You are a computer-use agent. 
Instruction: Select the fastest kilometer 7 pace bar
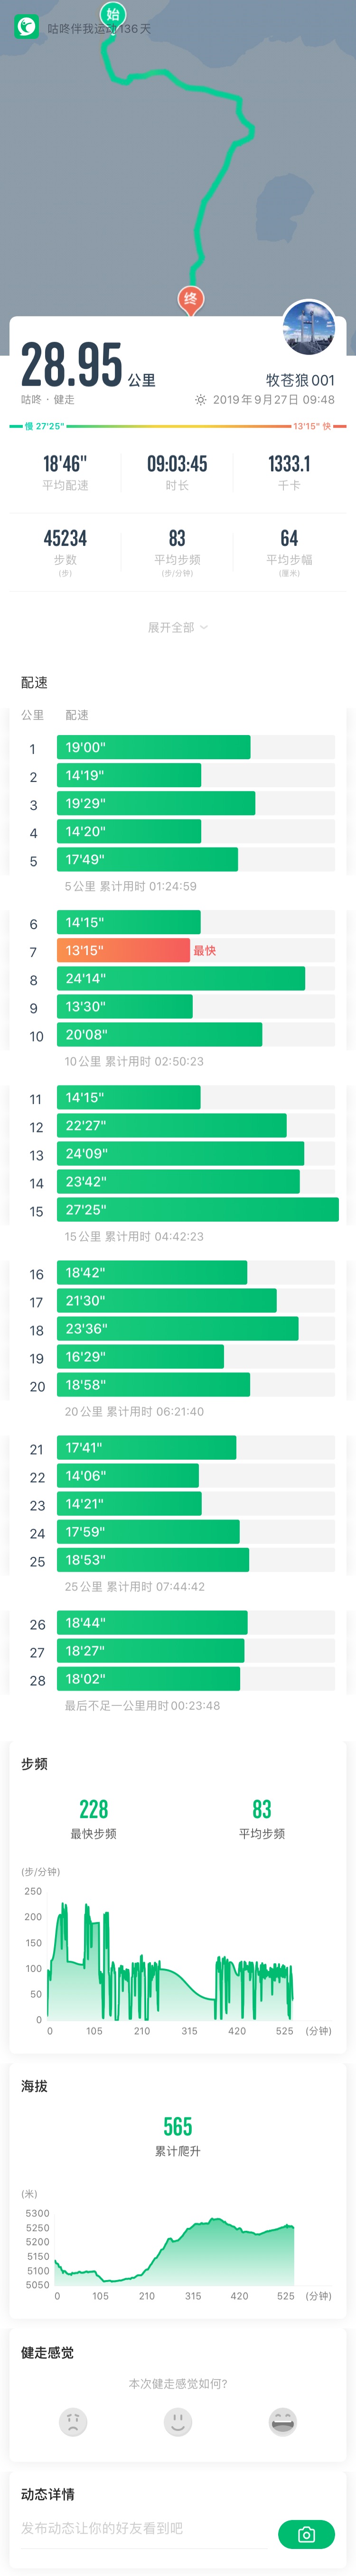123,950
